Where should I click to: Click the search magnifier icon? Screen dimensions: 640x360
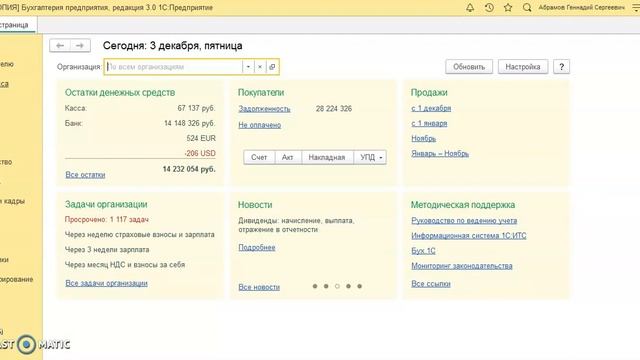point(527,7)
